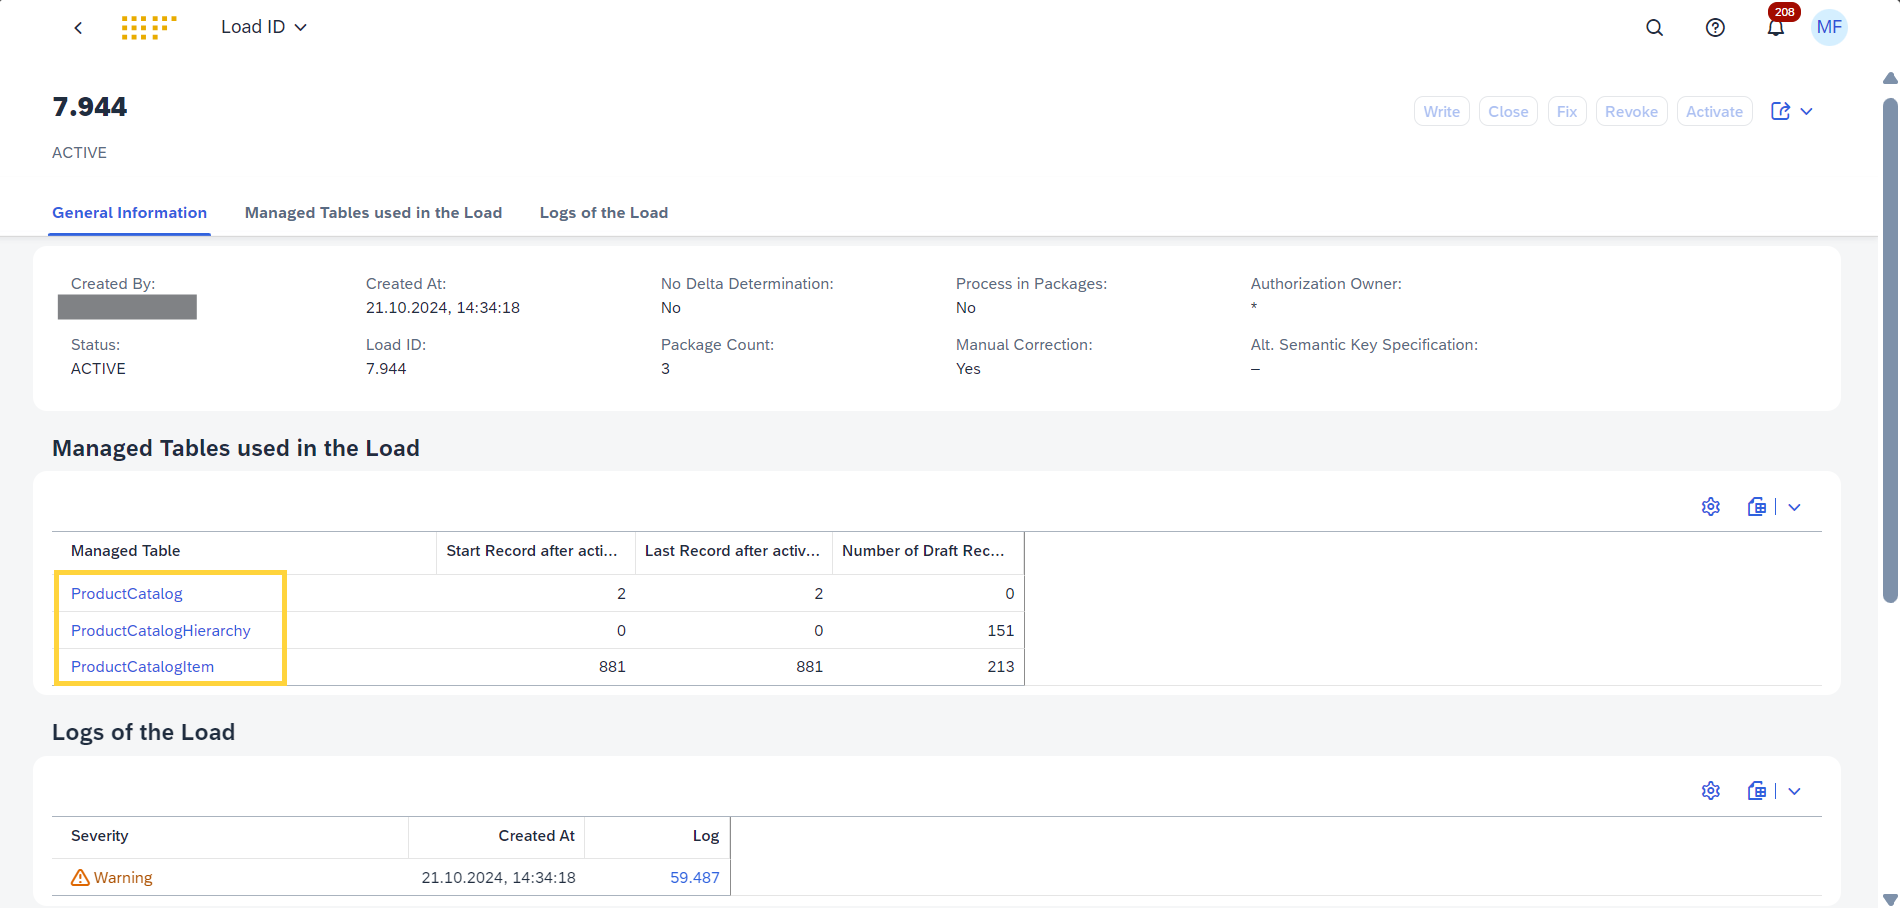
Task: Open the ProductCatalog link
Action: (127, 594)
